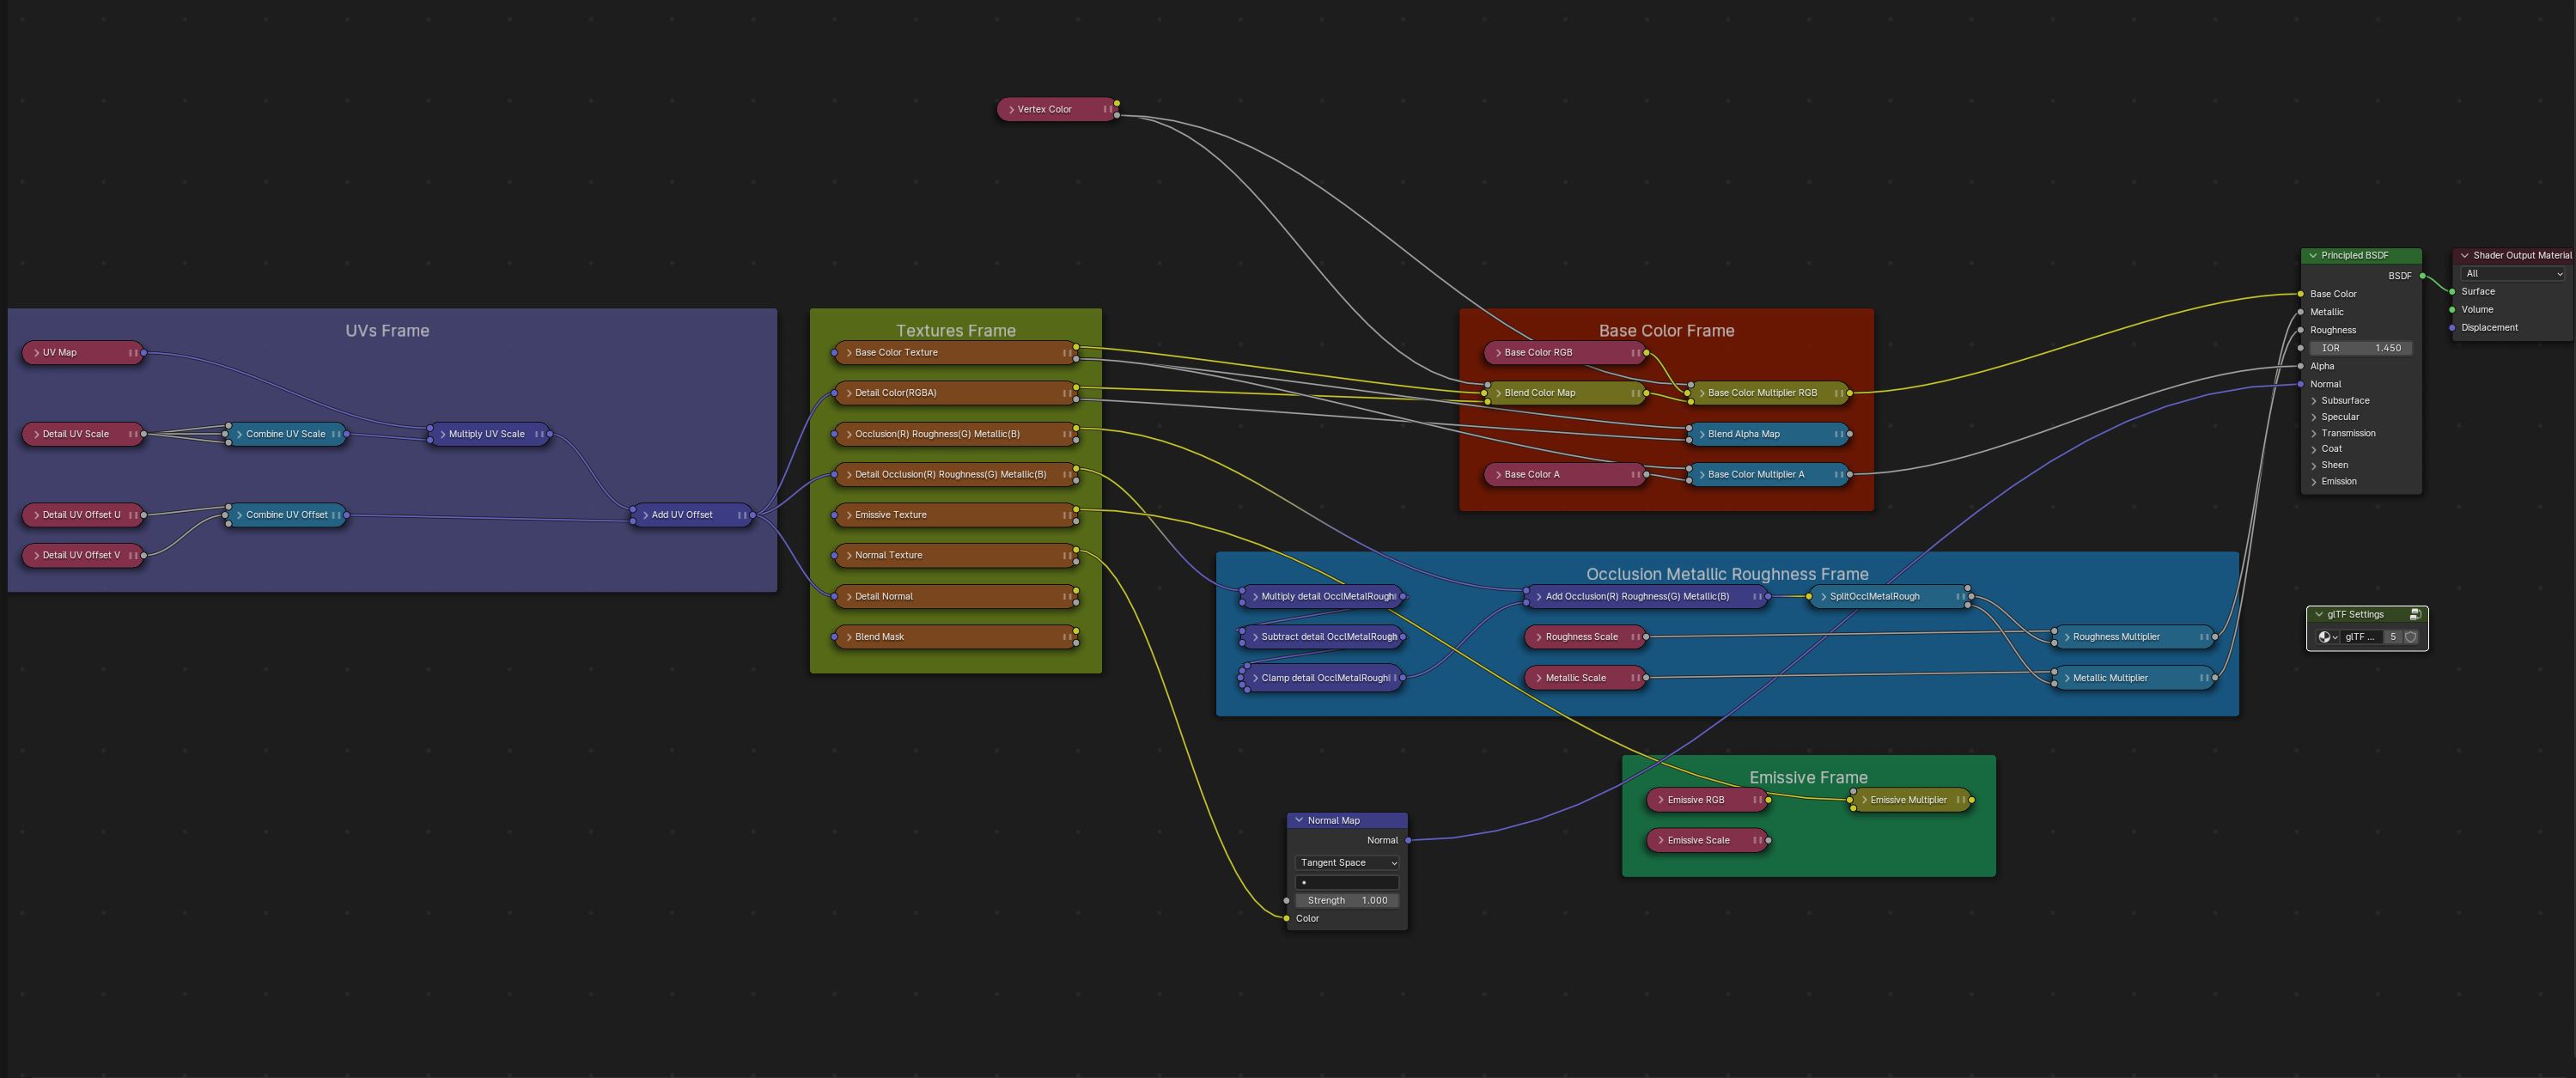Open the All dropdown on Shader Output Material
This screenshot has height=1078, width=2576.
[2511, 274]
